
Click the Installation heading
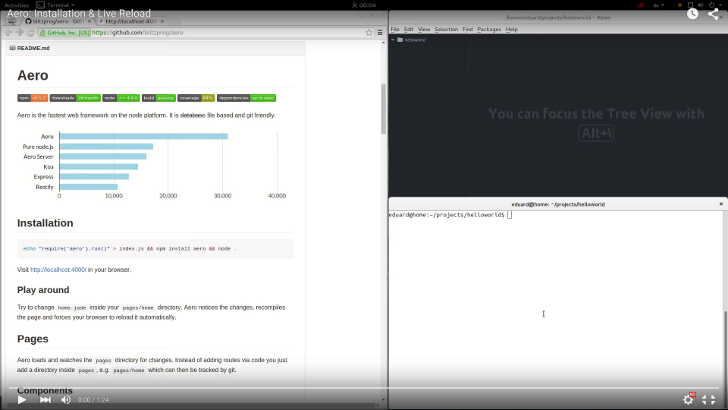(x=45, y=223)
